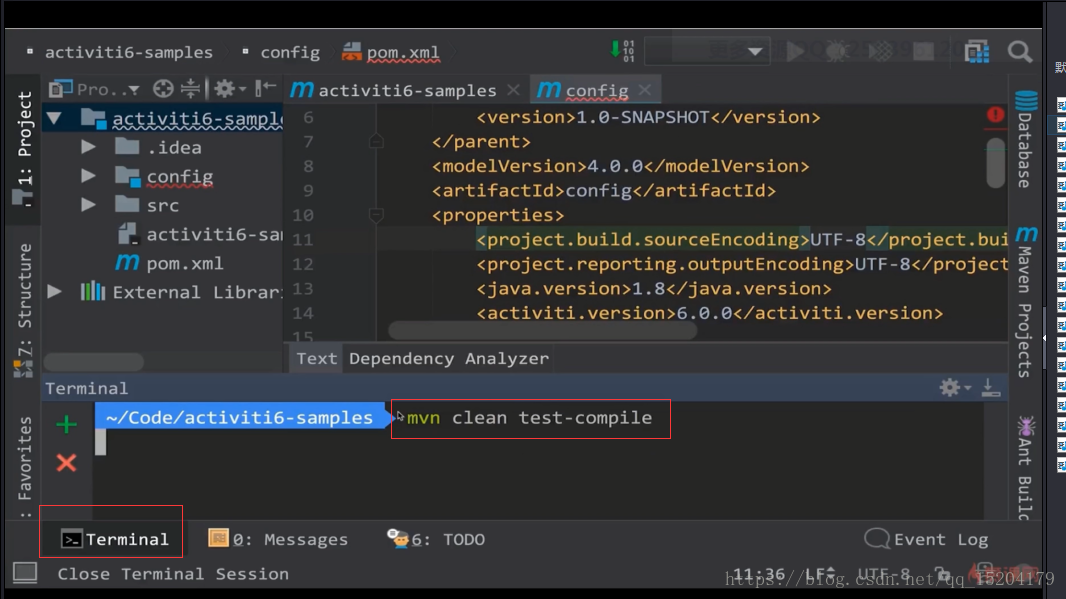Click the Search Everywhere magnifier icon
Viewport: 1066px width, 599px height.
click(1020, 52)
